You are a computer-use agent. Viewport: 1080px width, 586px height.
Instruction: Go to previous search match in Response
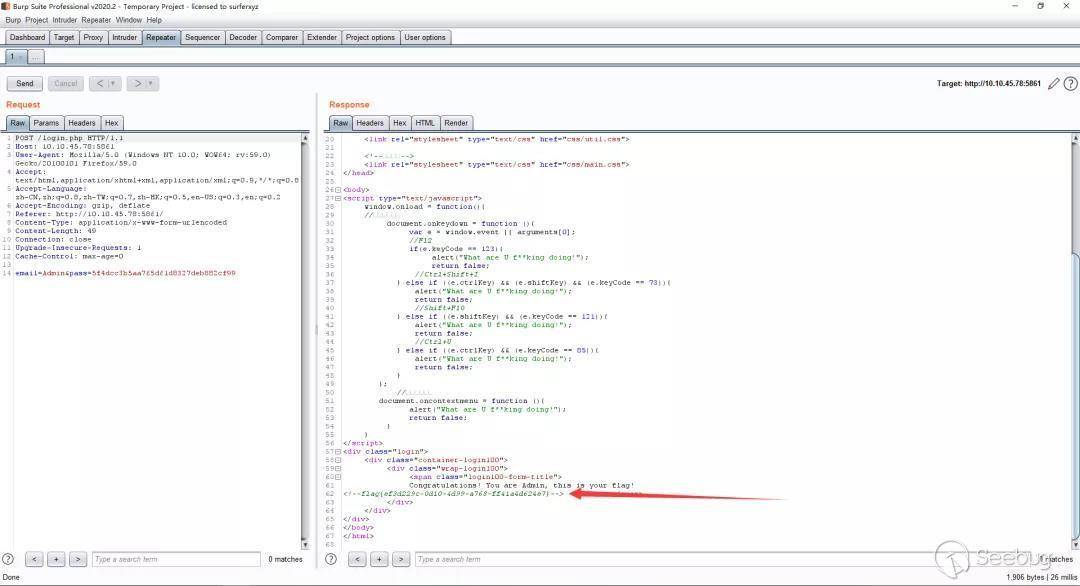(x=357, y=559)
